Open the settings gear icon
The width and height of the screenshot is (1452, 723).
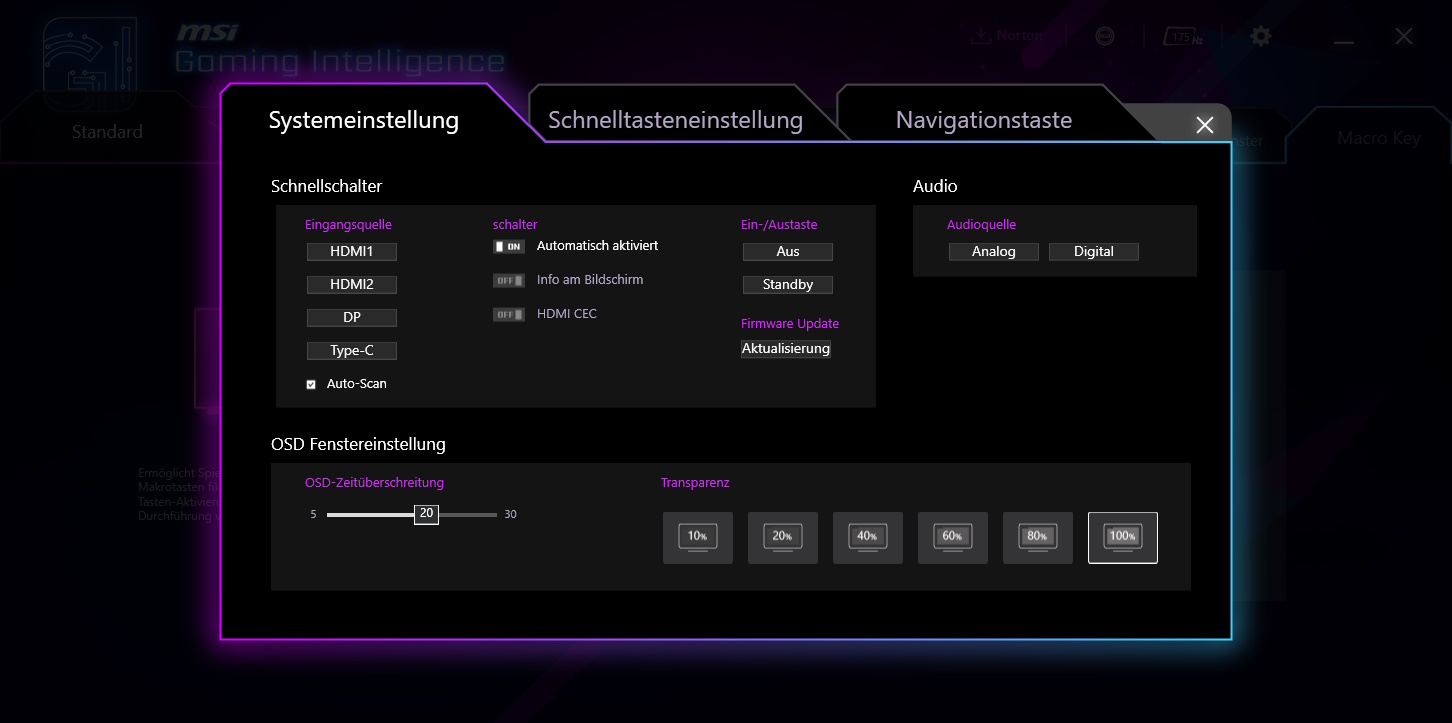point(1261,37)
